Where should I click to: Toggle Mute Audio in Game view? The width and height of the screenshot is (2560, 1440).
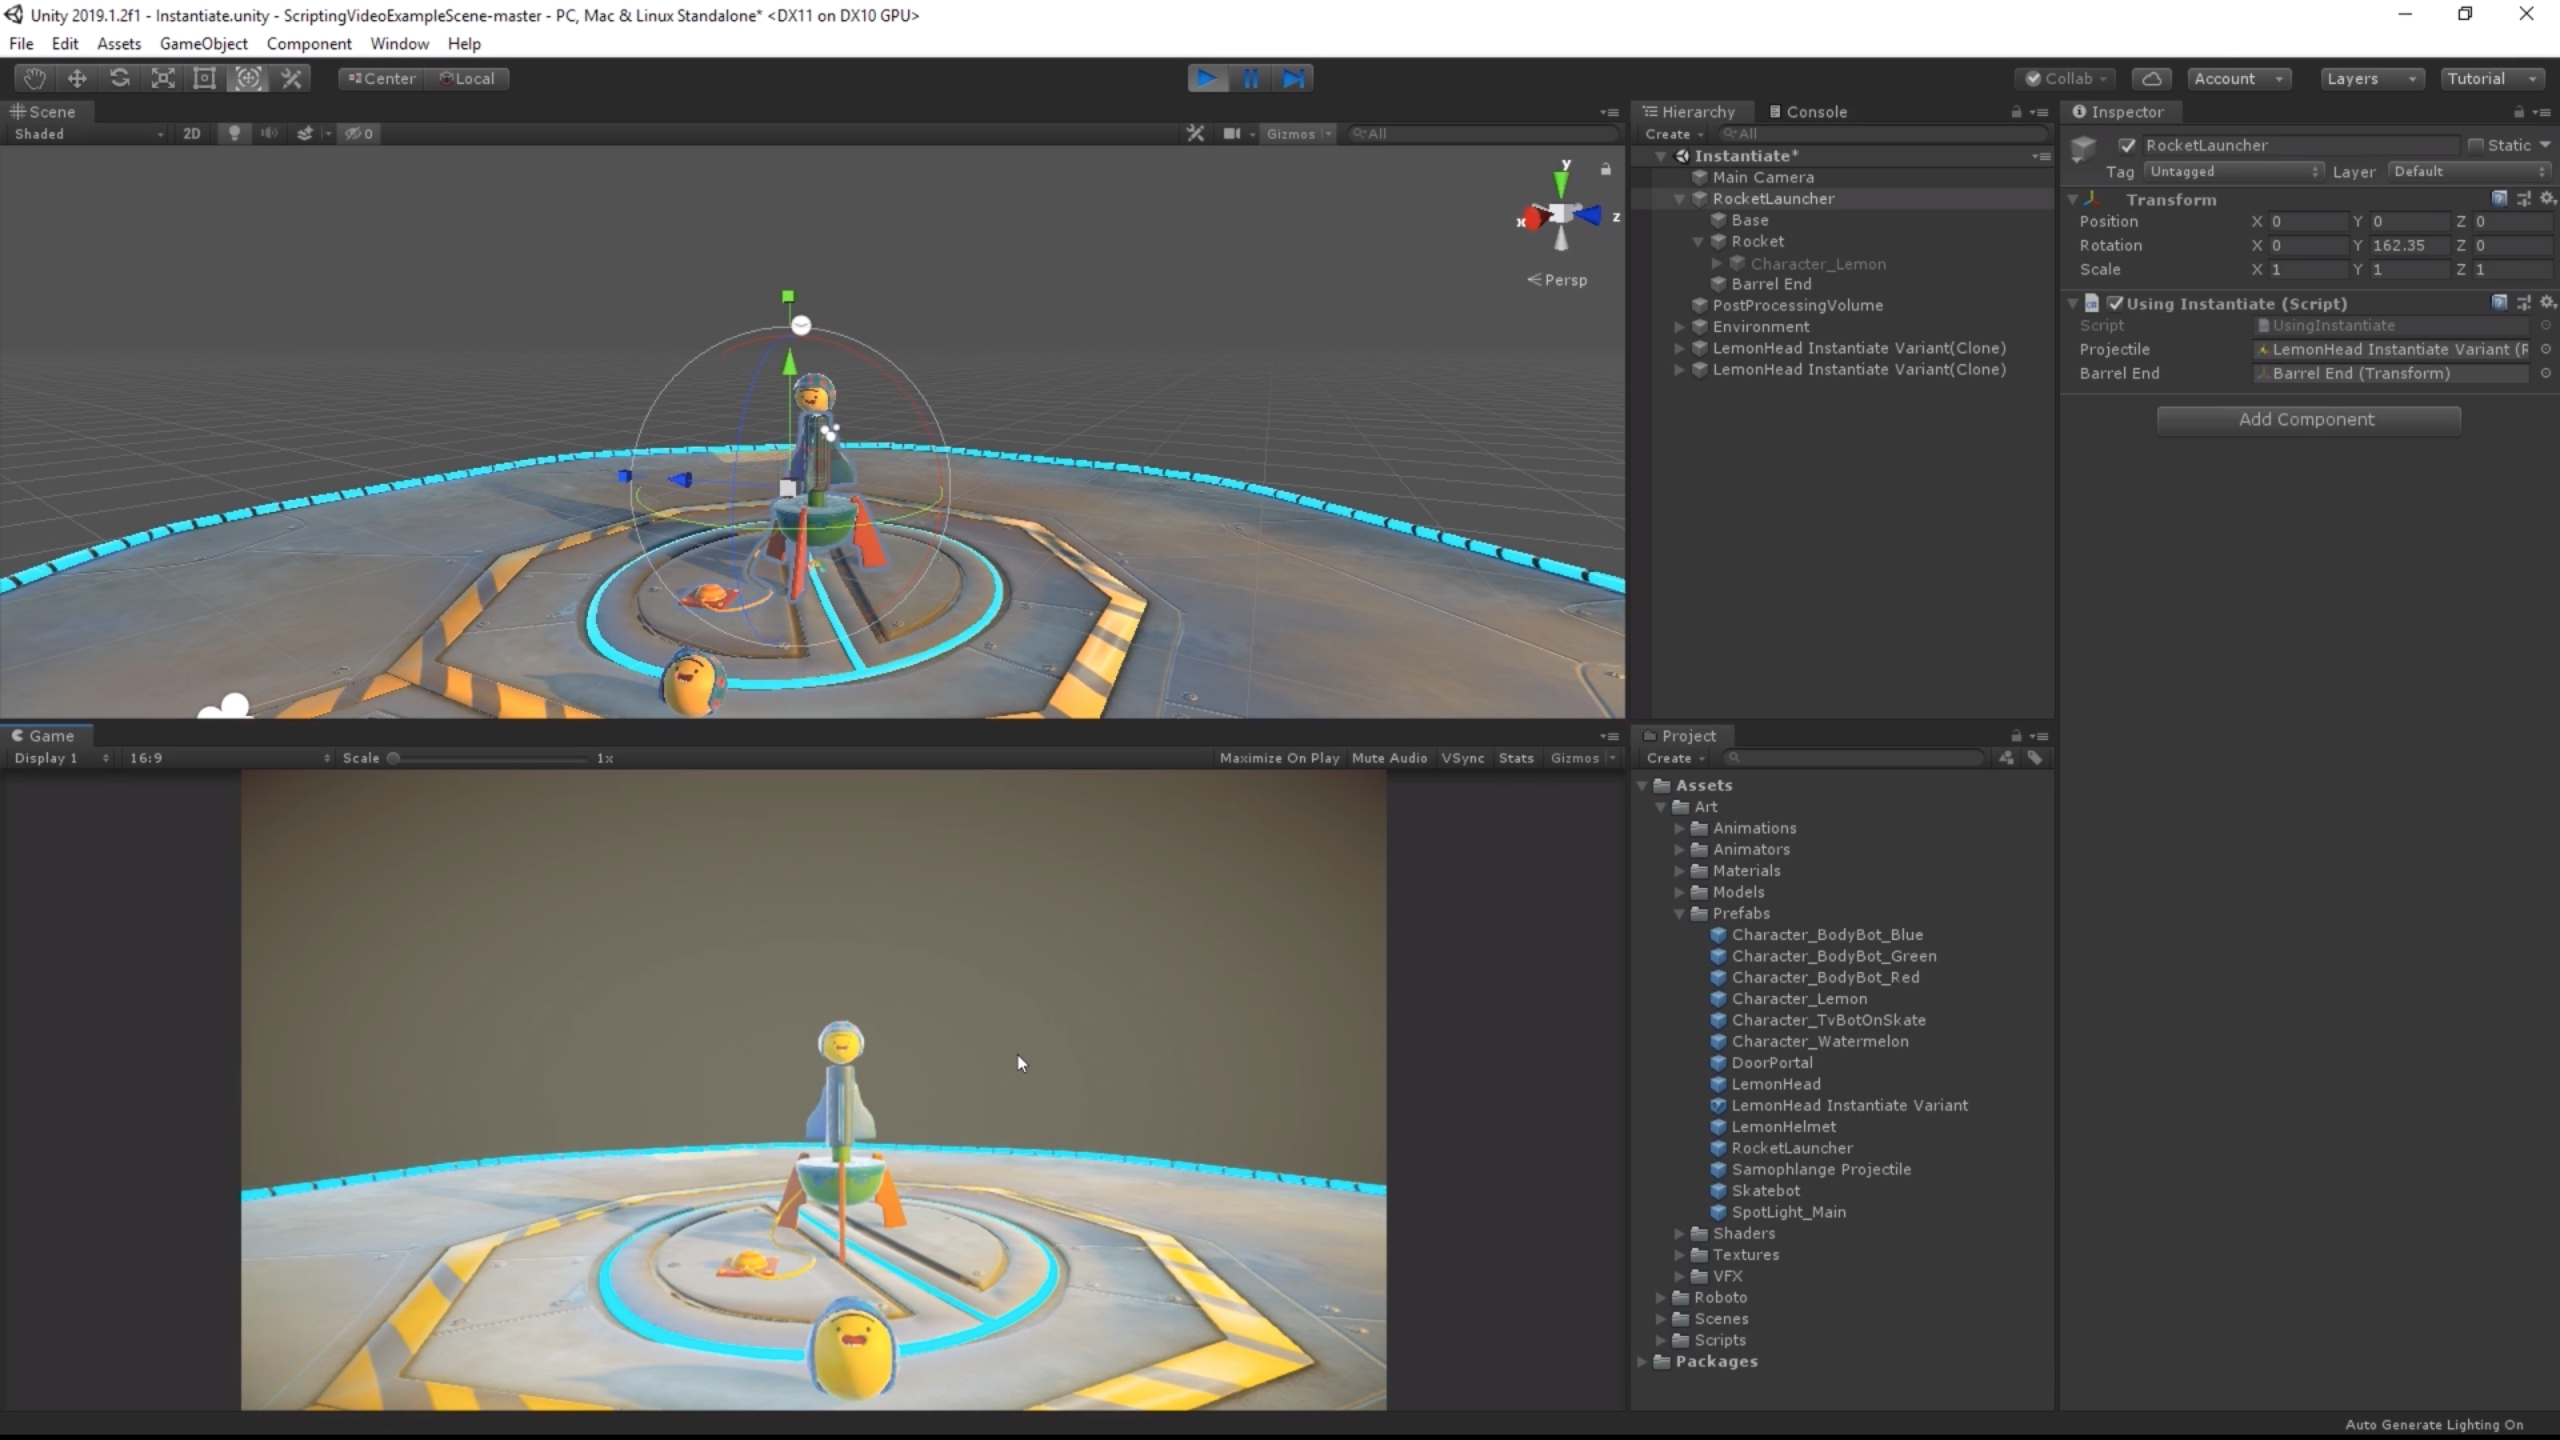click(1389, 758)
